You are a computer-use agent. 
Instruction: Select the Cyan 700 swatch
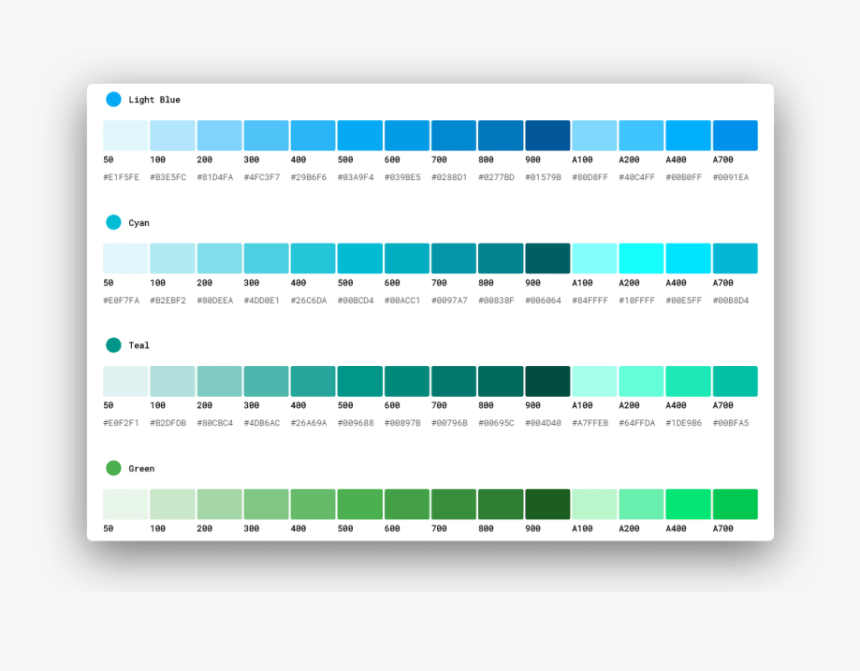[452, 257]
